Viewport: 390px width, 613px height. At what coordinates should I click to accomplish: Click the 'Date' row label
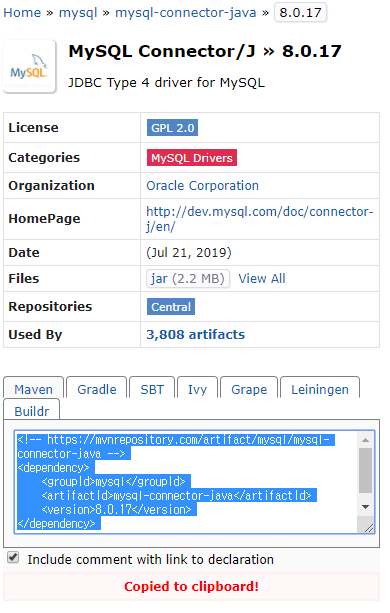(24, 253)
